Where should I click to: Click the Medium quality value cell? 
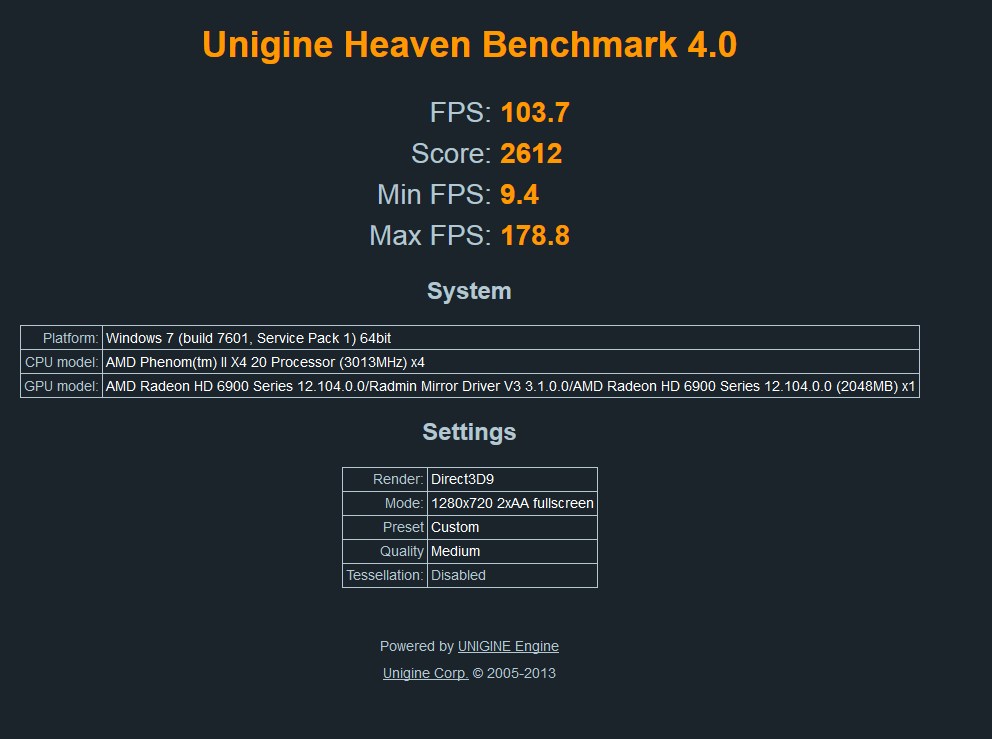click(512, 552)
